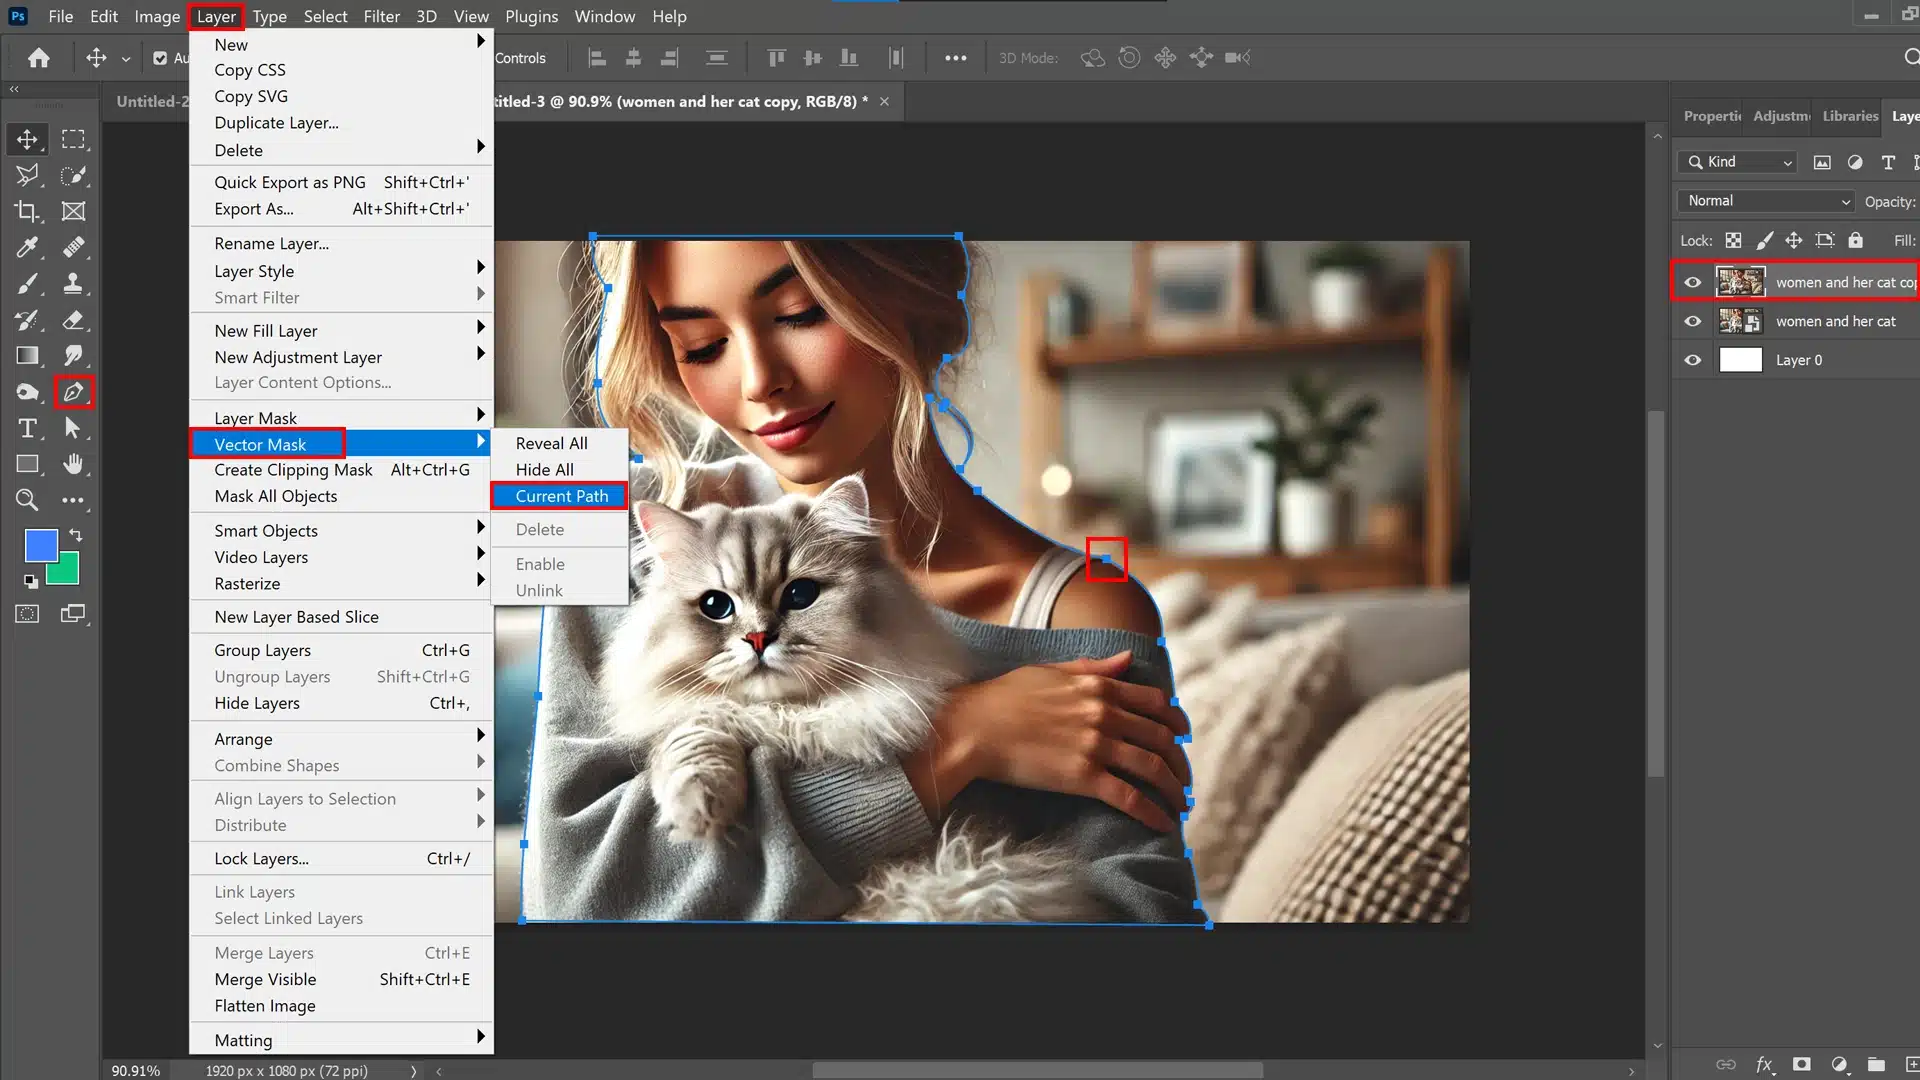Select the History Brush tool
This screenshot has height=1080, width=1920.
click(x=27, y=320)
